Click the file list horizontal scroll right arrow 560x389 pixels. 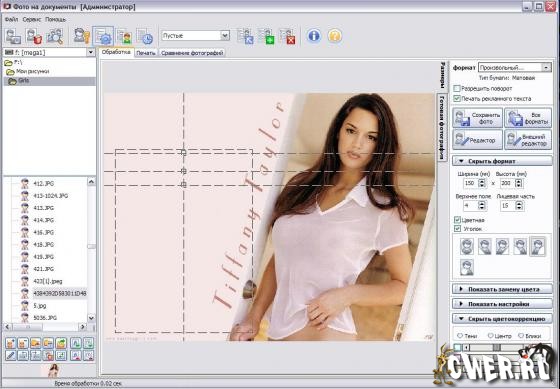pos(82,327)
